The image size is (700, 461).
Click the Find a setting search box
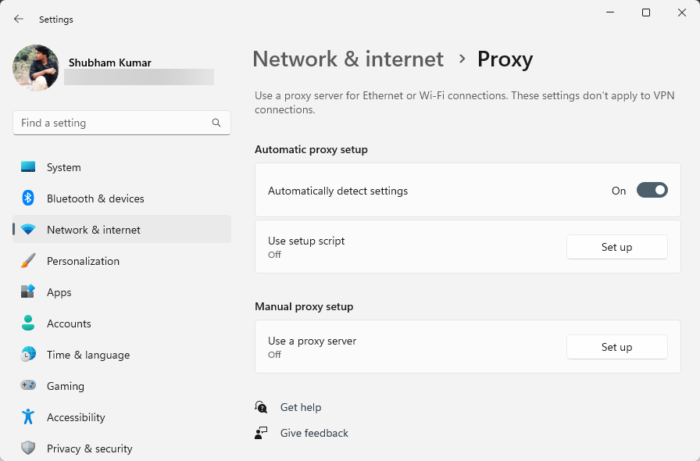[x=110, y=123]
